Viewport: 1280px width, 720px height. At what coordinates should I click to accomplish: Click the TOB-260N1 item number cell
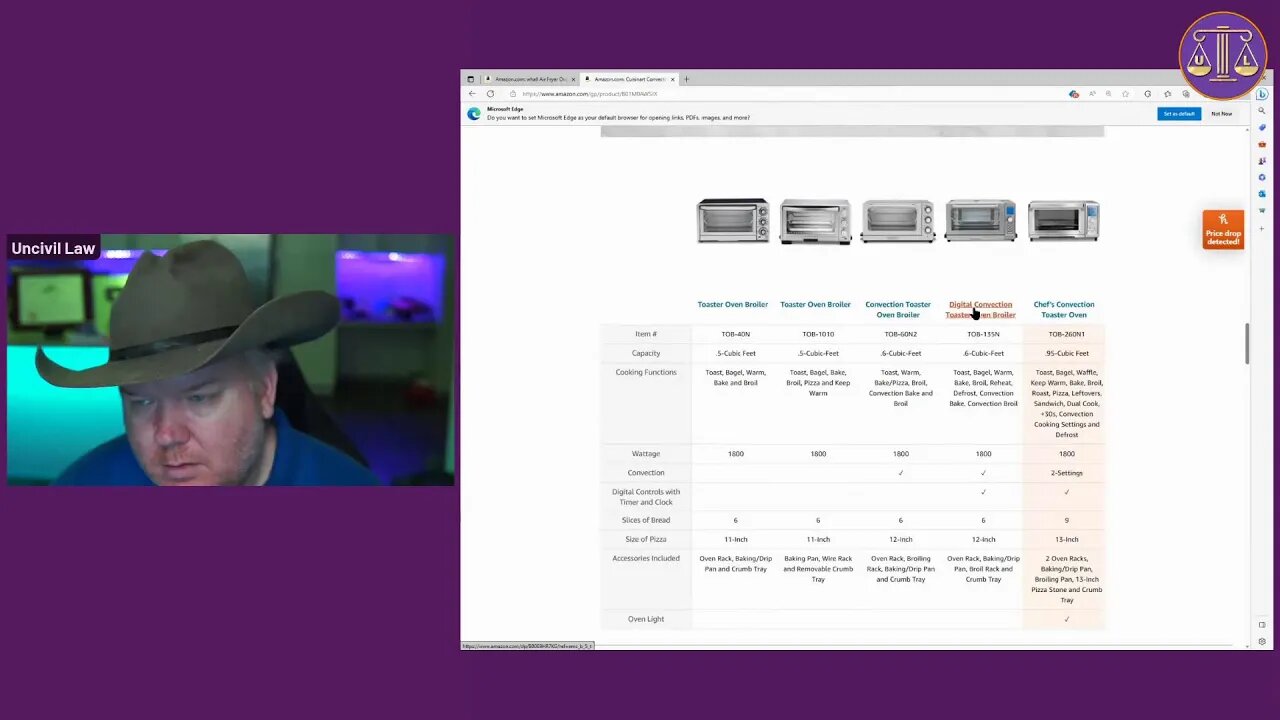[x=1067, y=334]
